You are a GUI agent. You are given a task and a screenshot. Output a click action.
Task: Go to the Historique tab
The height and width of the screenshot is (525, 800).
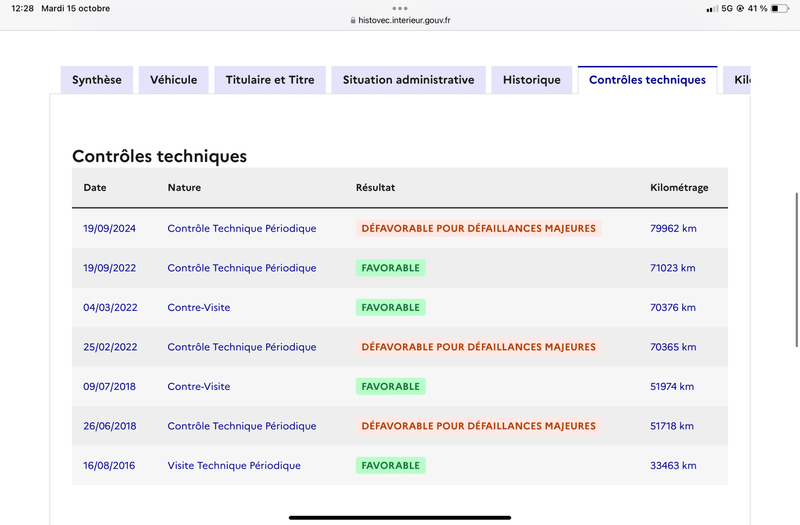[x=532, y=80]
